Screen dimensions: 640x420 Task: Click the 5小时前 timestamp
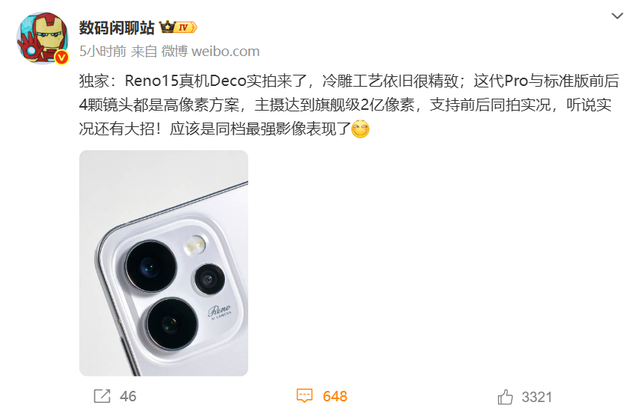click(102, 51)
